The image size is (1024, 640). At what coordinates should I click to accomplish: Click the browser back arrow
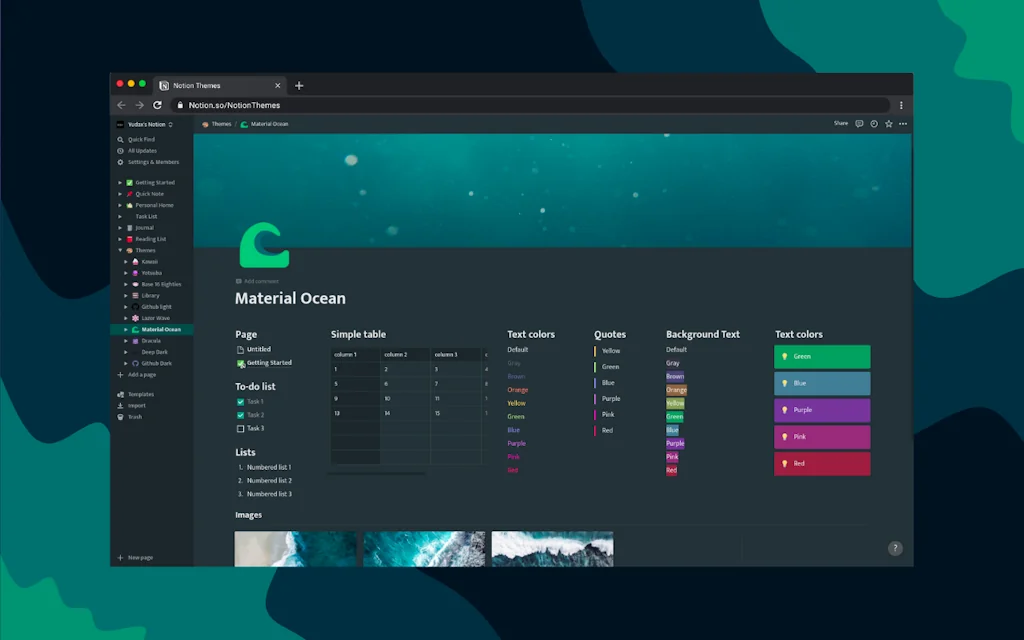click(x=121, y=105)
